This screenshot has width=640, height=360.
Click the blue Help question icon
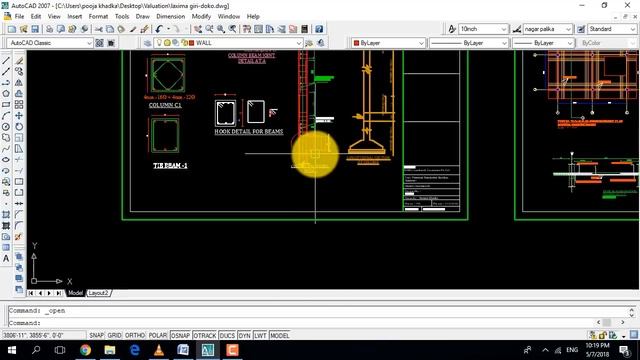[x=319, y=29]
